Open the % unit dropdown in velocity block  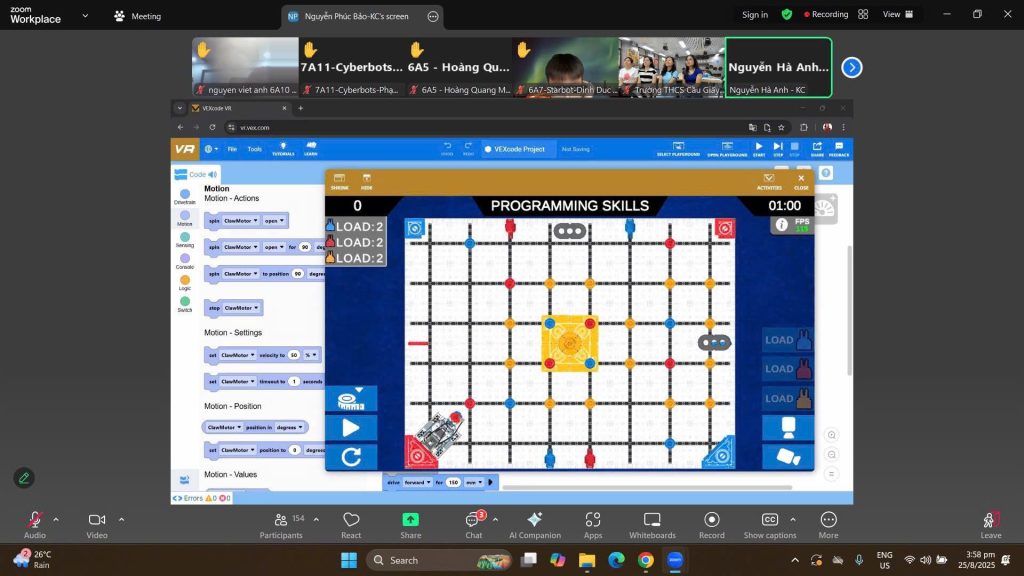click(x=311, y=355)
